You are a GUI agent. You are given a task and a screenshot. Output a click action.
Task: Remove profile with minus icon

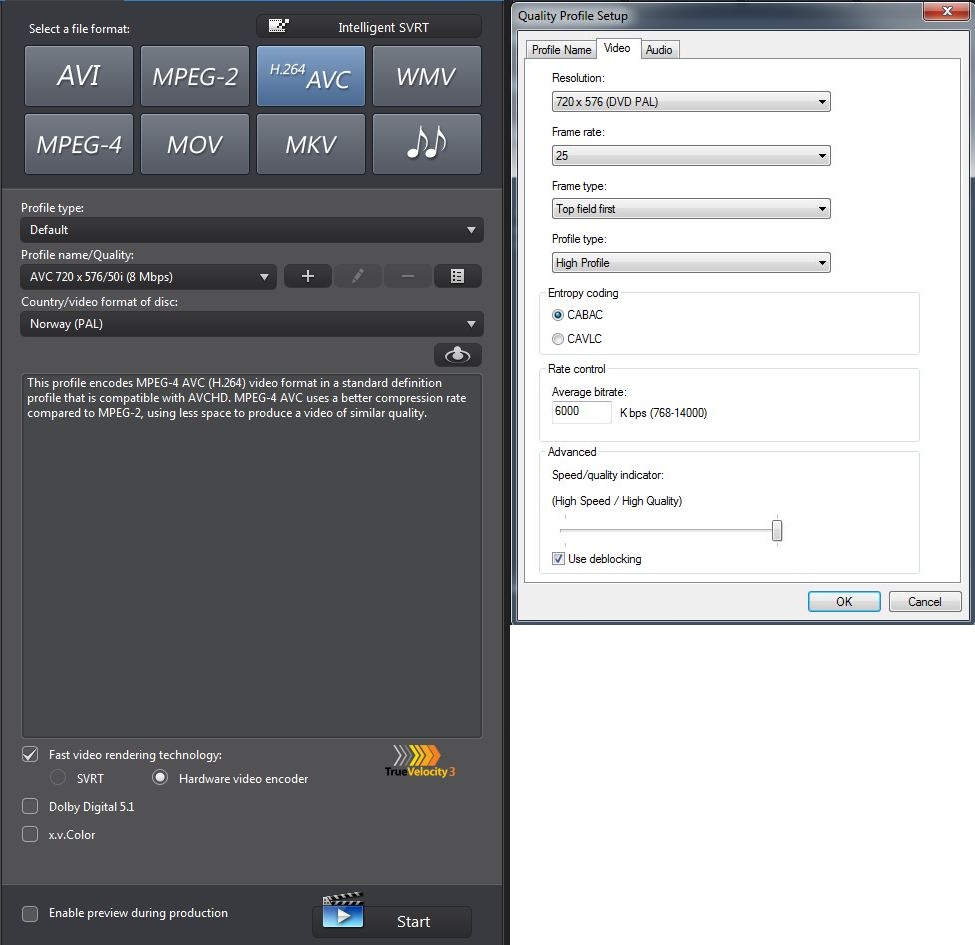pyautogui.click(x=408, y=276)
